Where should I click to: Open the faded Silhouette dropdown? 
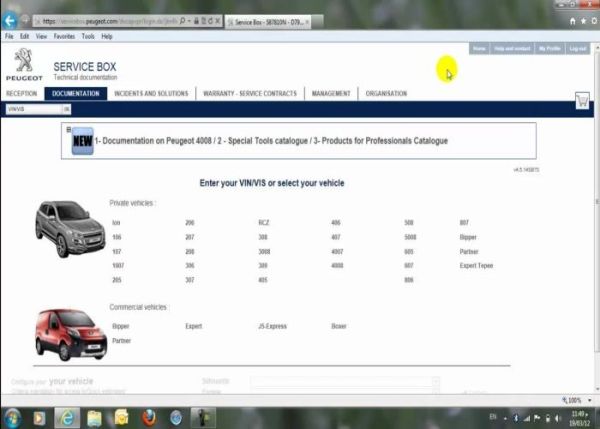[345, 381]
